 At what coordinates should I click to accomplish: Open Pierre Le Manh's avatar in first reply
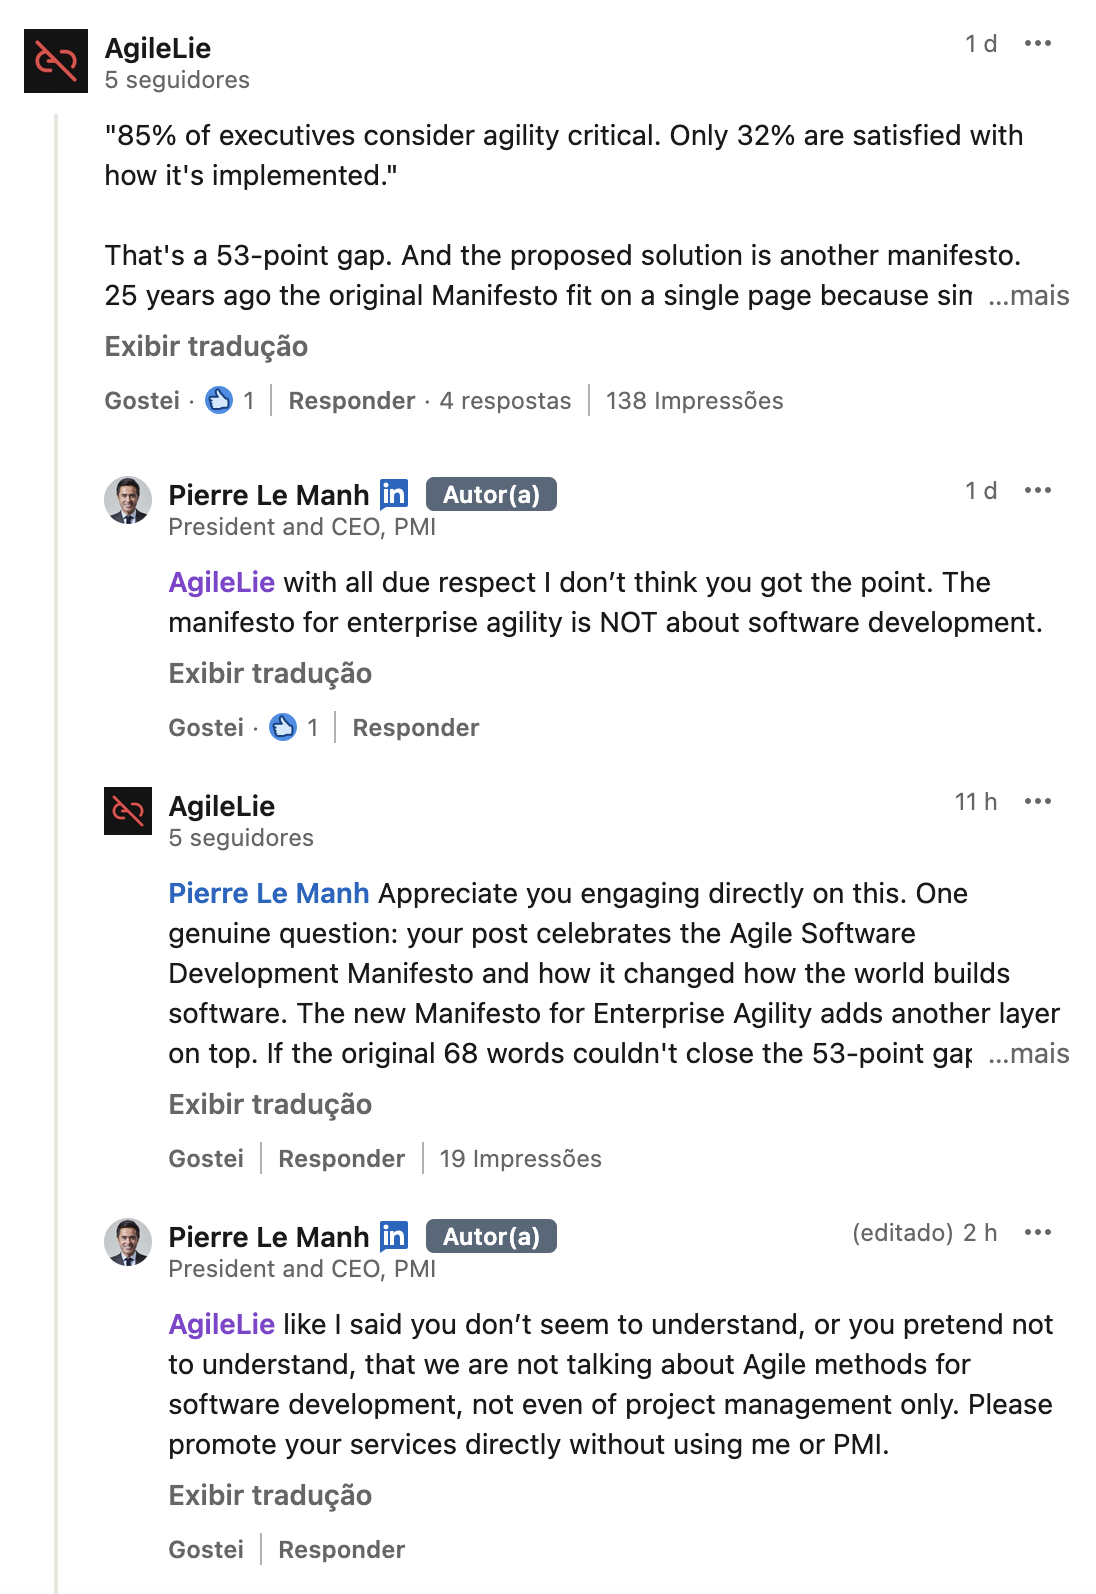coord(128,500)
